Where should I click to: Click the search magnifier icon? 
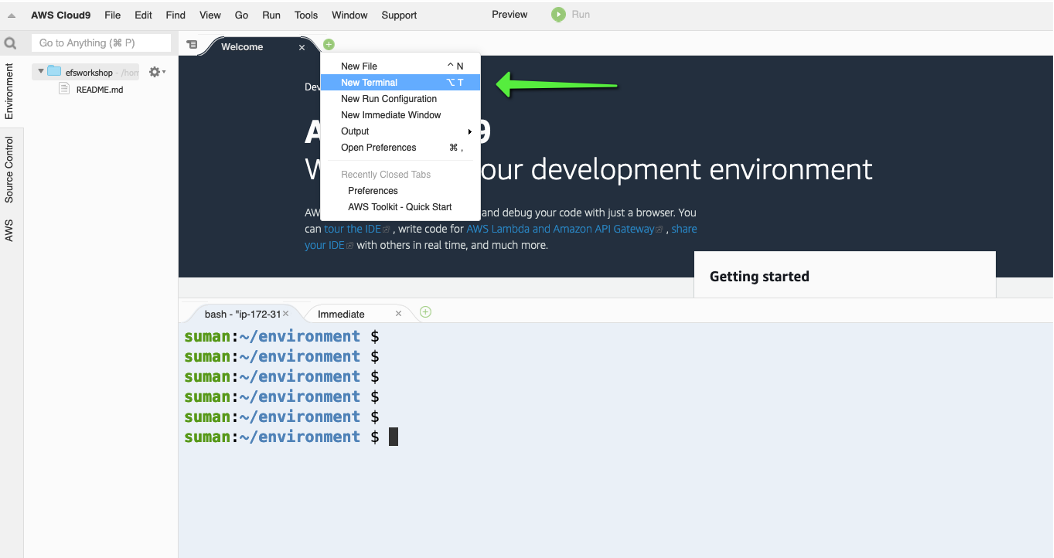tap(10, 44)
